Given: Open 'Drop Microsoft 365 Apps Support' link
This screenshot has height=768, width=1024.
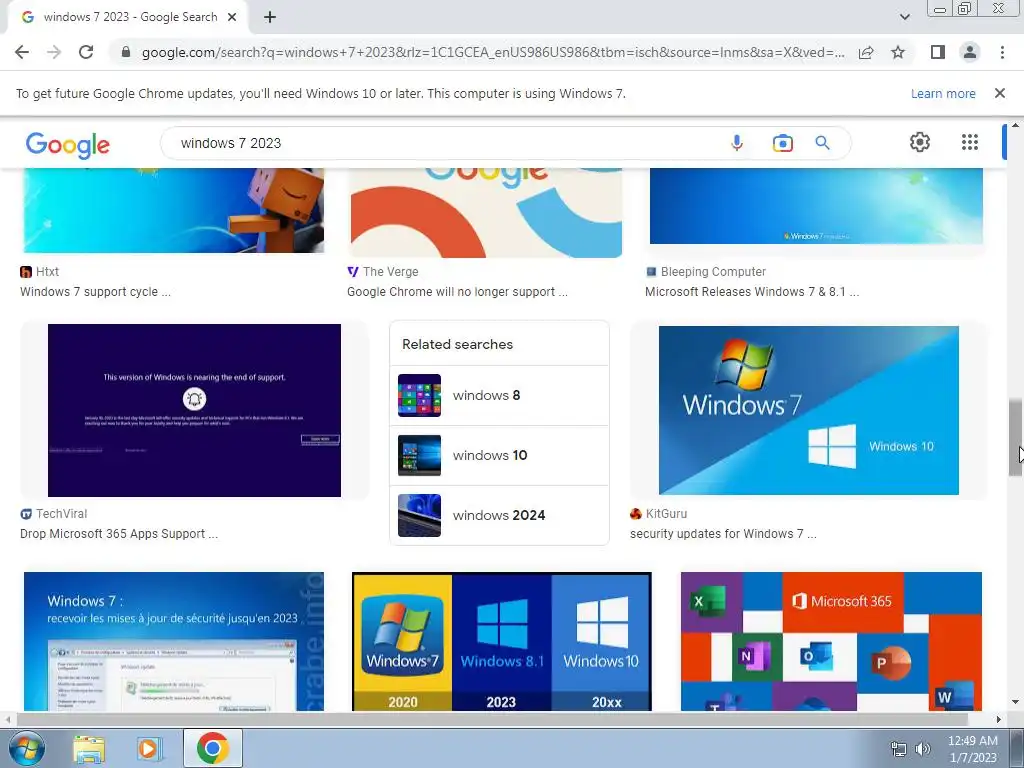Looking at the screenshot, I should coord(119,534).
